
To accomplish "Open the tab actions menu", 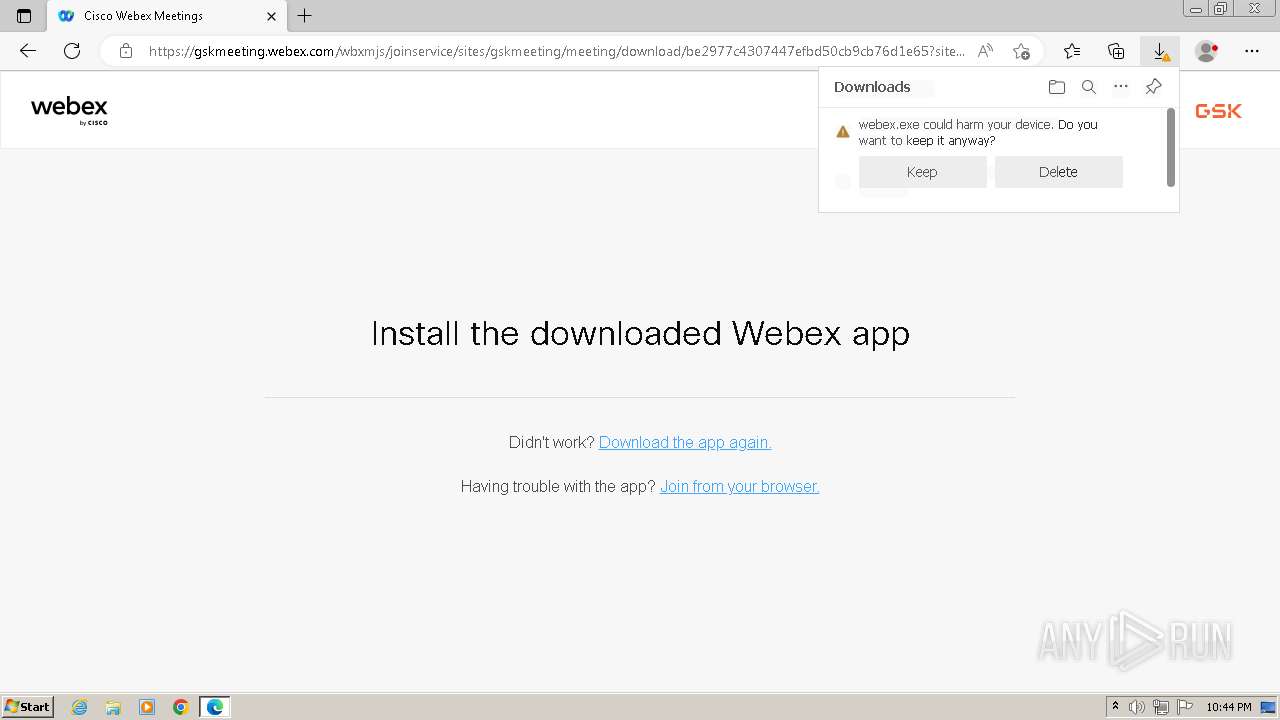I will 24,16.
